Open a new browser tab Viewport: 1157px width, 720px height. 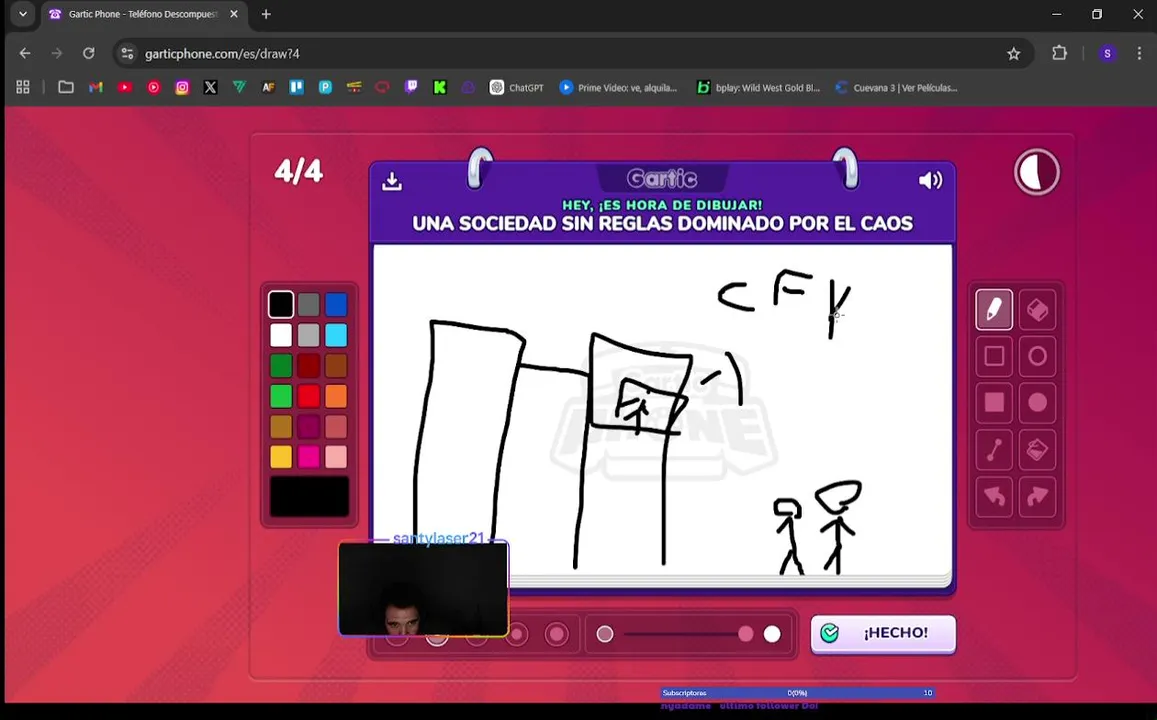(x=266, y=14)
